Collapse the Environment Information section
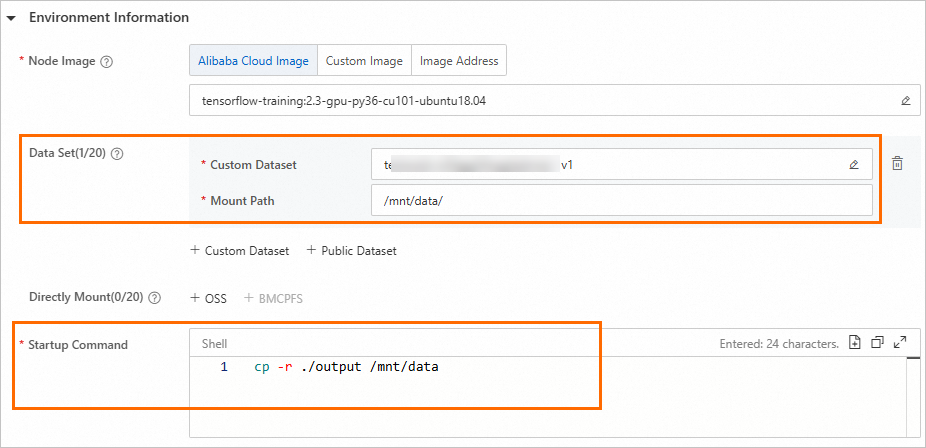This screenshot has width=926, height=448. [12, 18]
